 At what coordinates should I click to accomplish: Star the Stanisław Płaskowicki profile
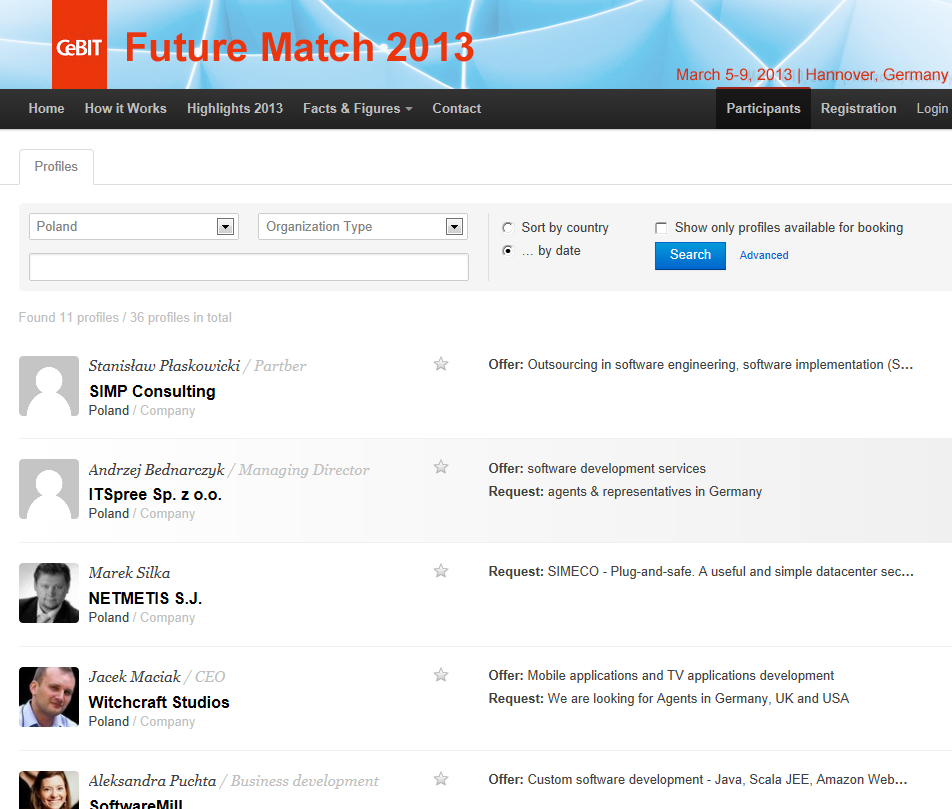pos(441,364)
